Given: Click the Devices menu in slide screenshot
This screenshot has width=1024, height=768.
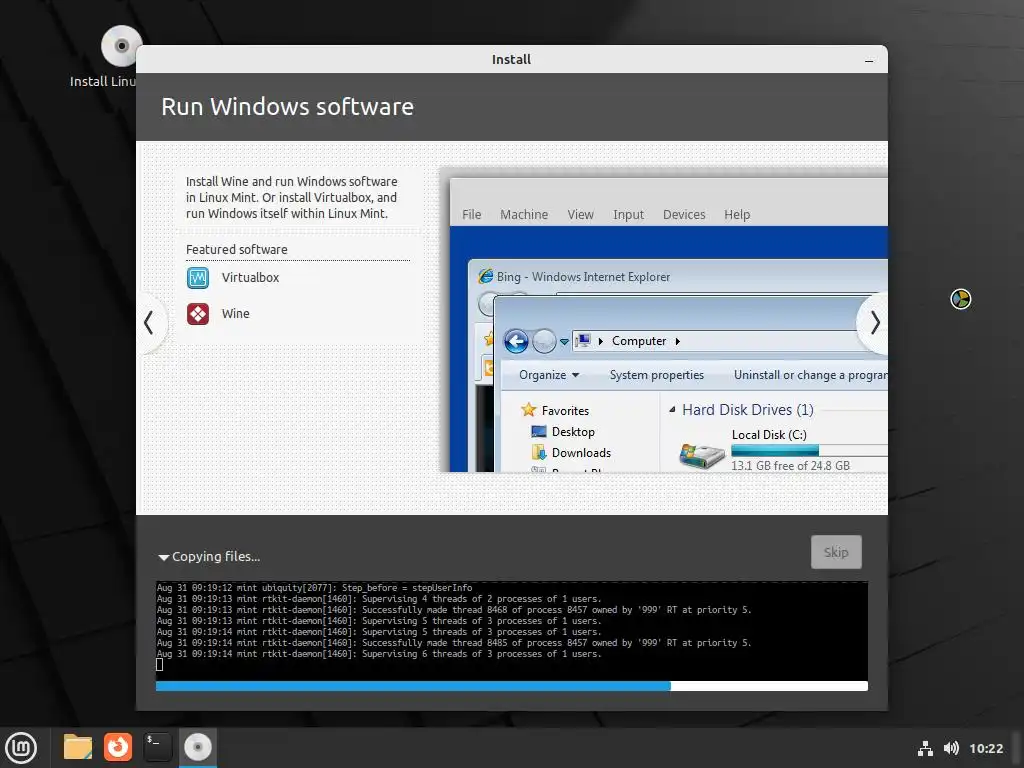Looking at the screenshot, I should [684, 215].
